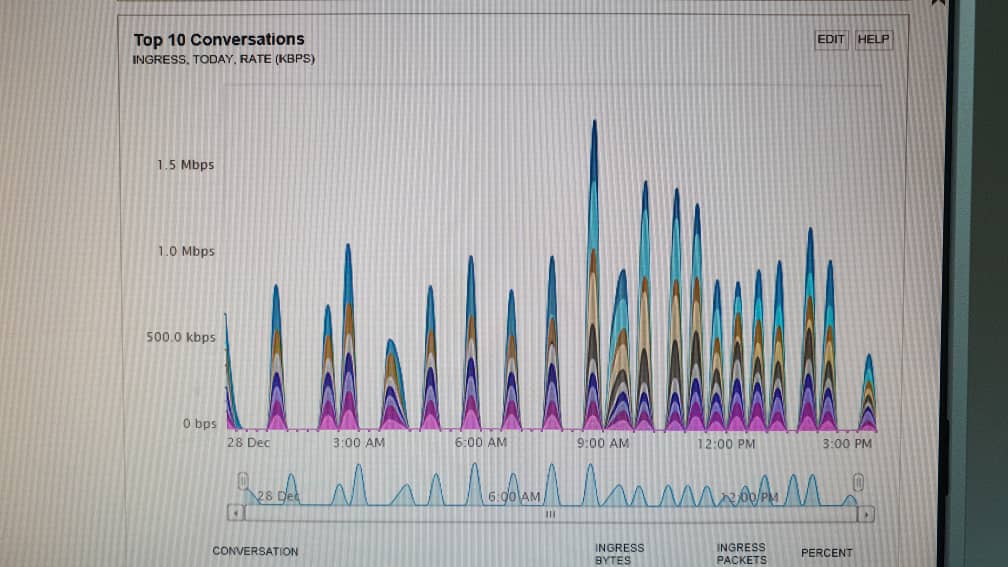Viewport: 1008px width, 567px height.
Task: Click the 3:00 AM time axis label
Action: pos(359,443)
